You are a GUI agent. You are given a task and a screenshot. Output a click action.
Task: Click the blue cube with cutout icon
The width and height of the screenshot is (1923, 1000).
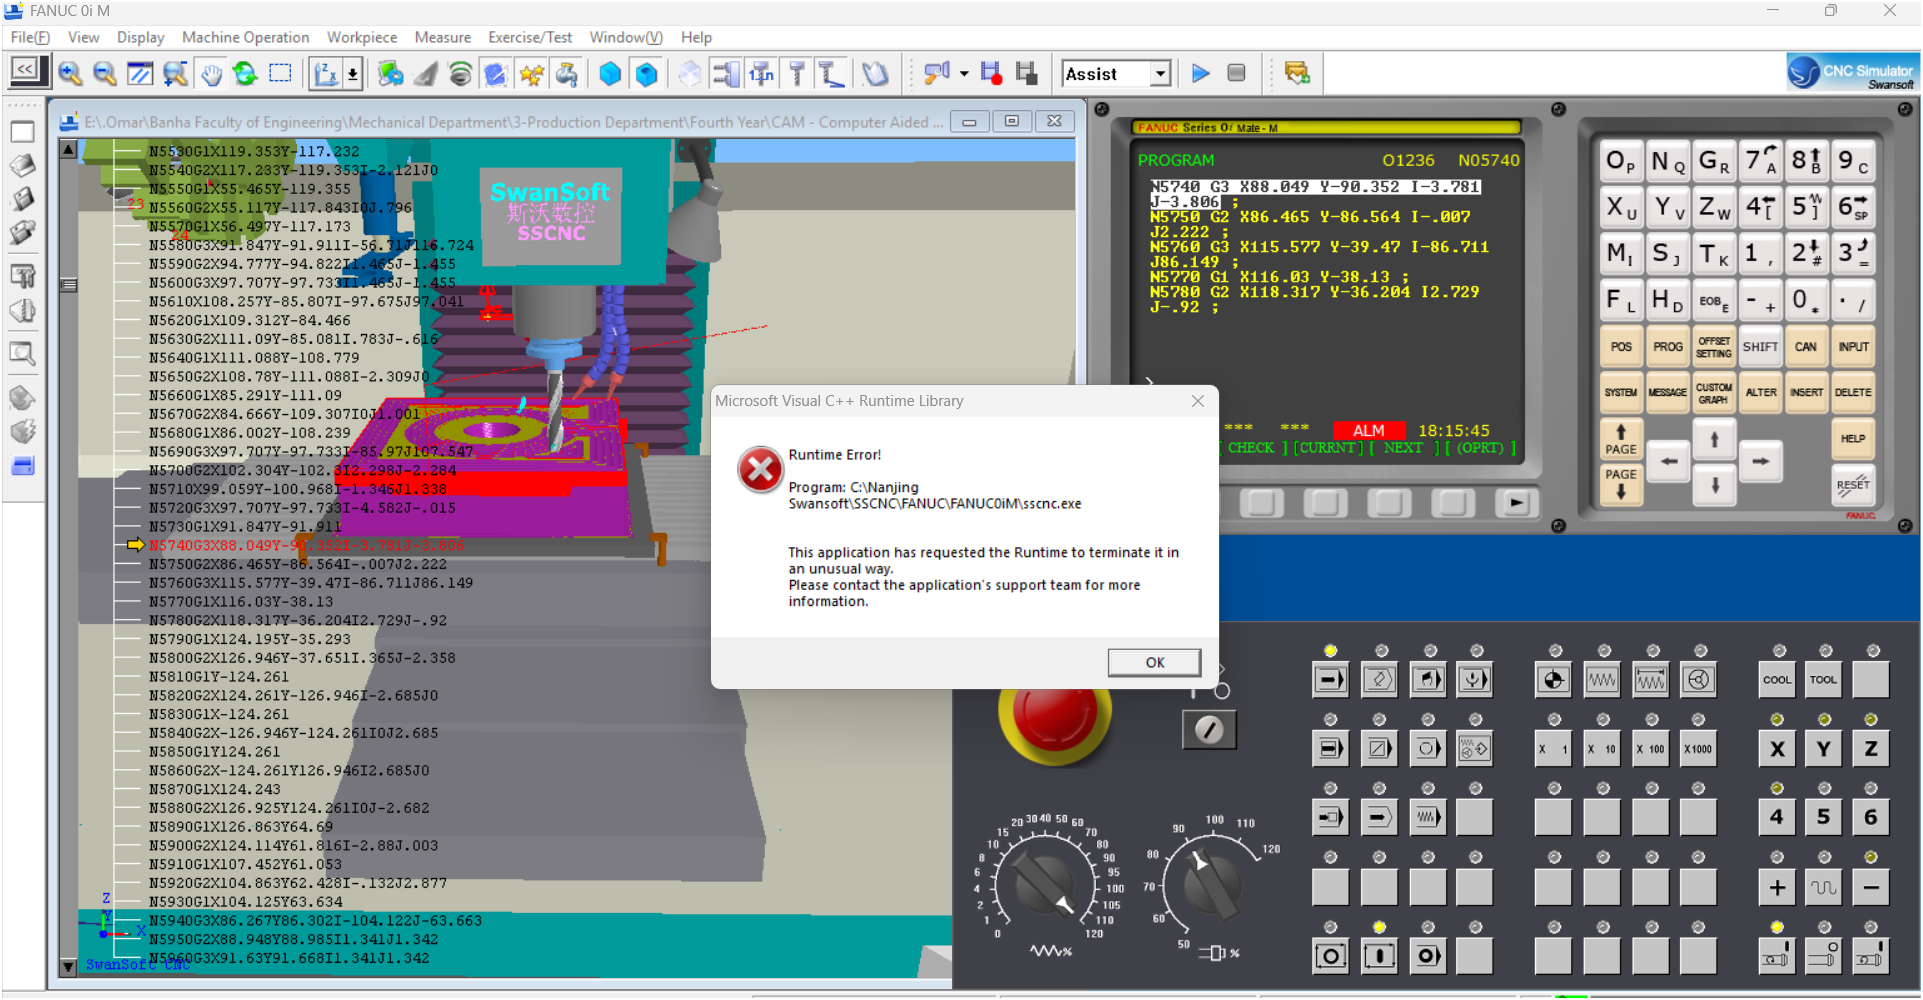[x=647, y=73]
